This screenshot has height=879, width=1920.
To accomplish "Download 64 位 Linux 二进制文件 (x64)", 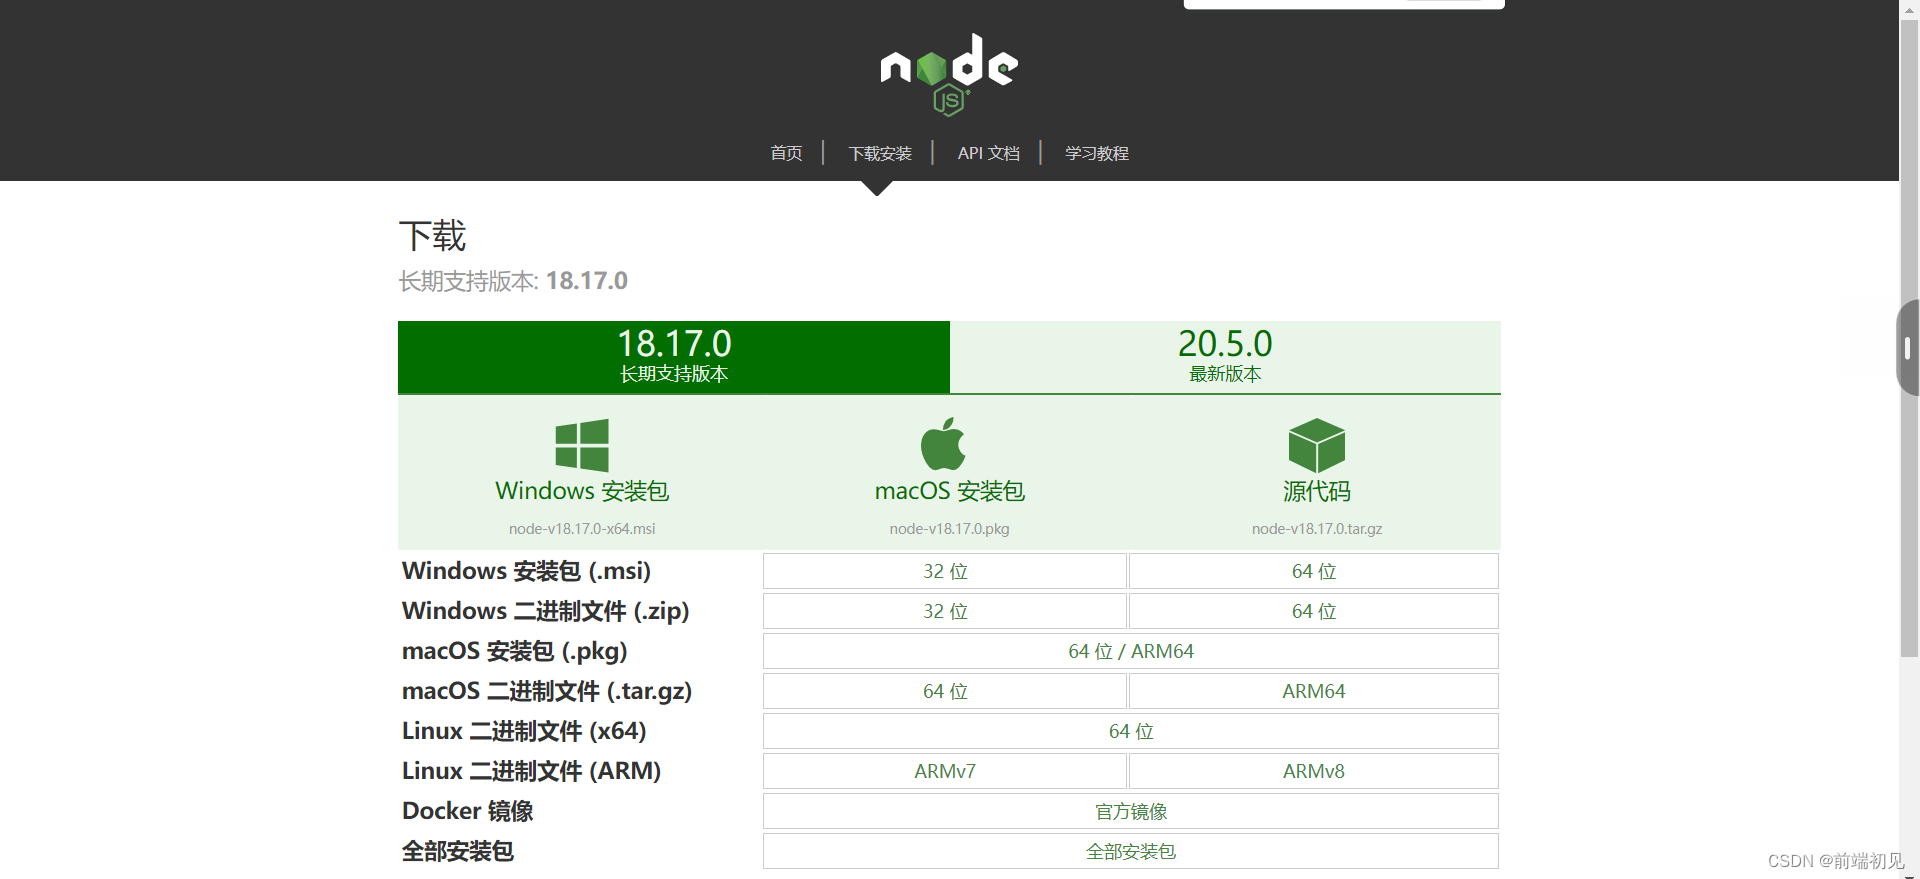I will [1131, 731].
